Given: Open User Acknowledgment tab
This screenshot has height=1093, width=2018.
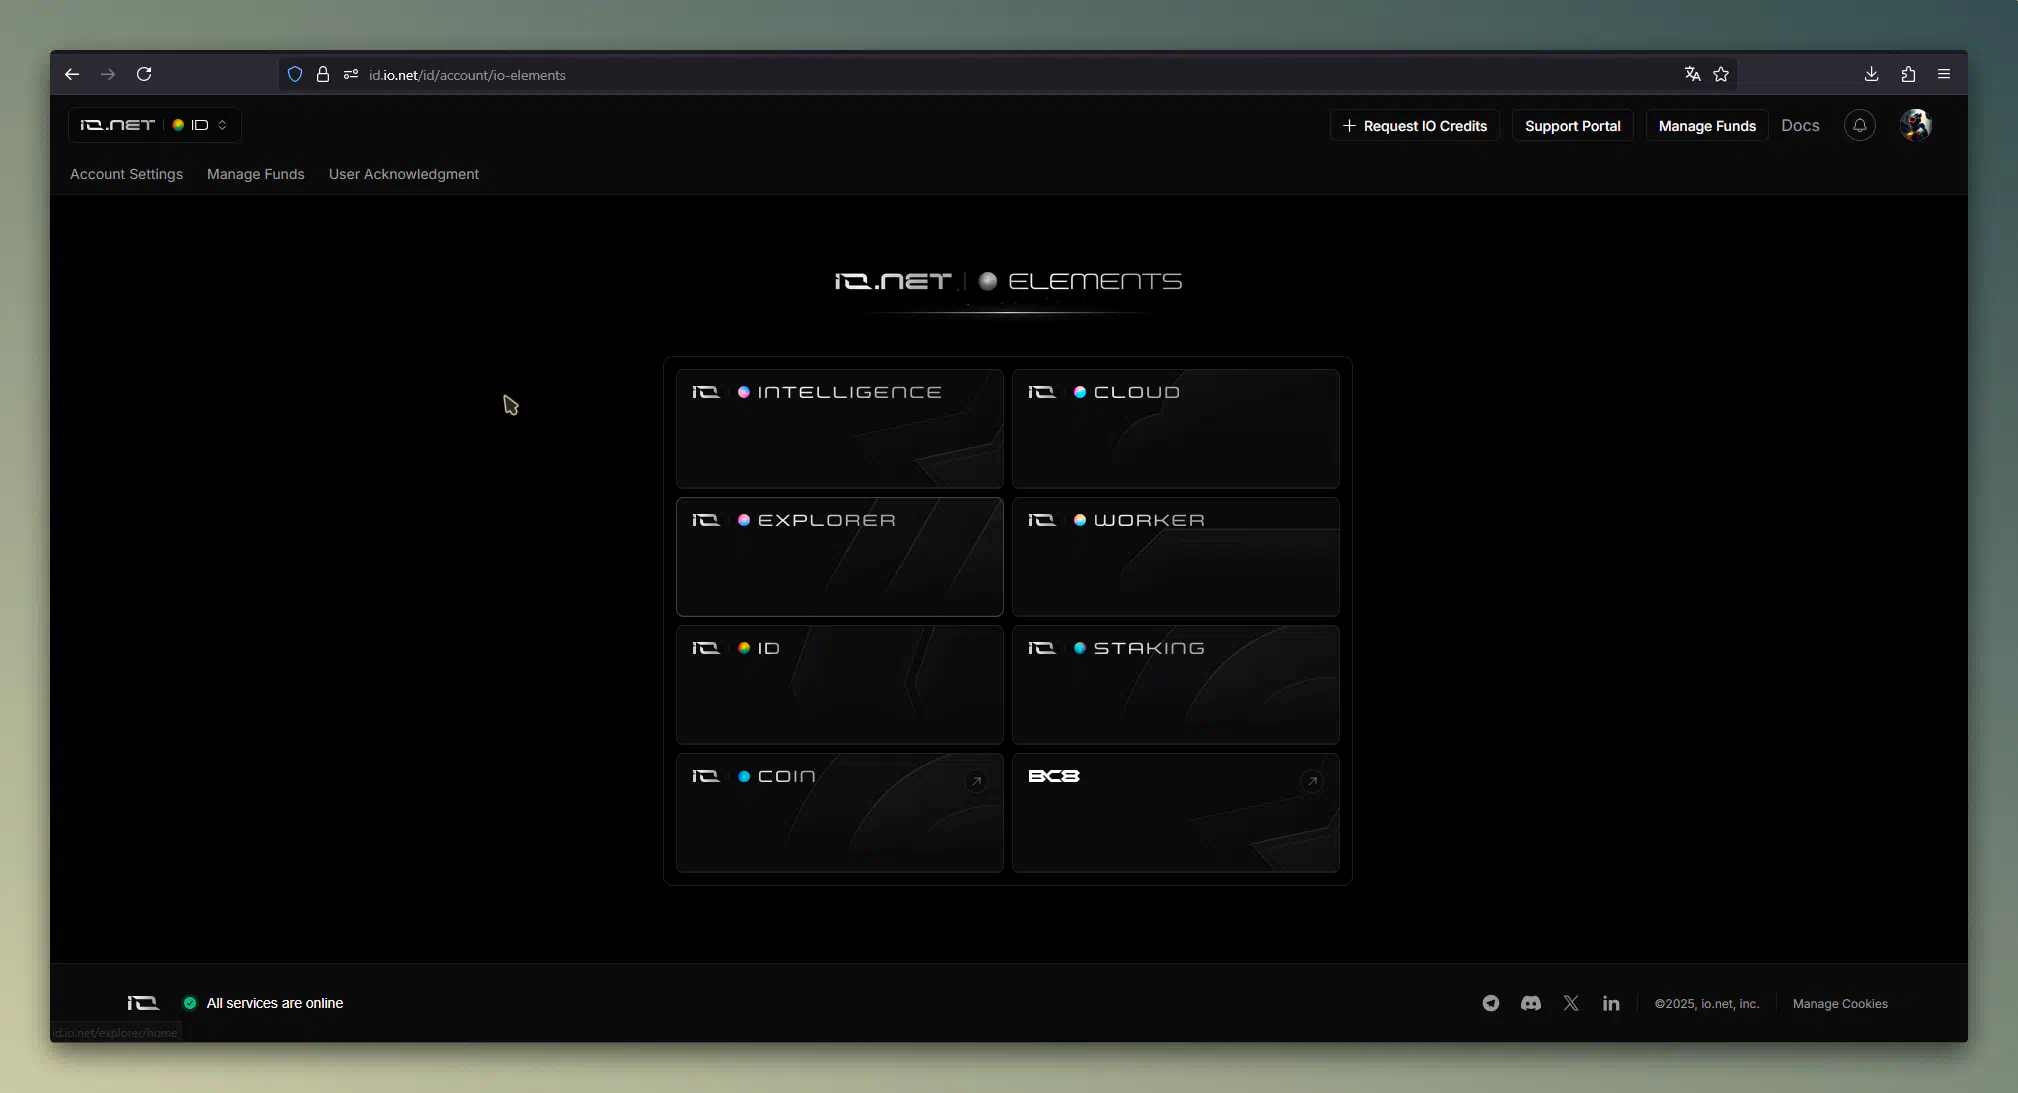Looking at the screenshot, I should pyautogui.click(x=404, y=174).
